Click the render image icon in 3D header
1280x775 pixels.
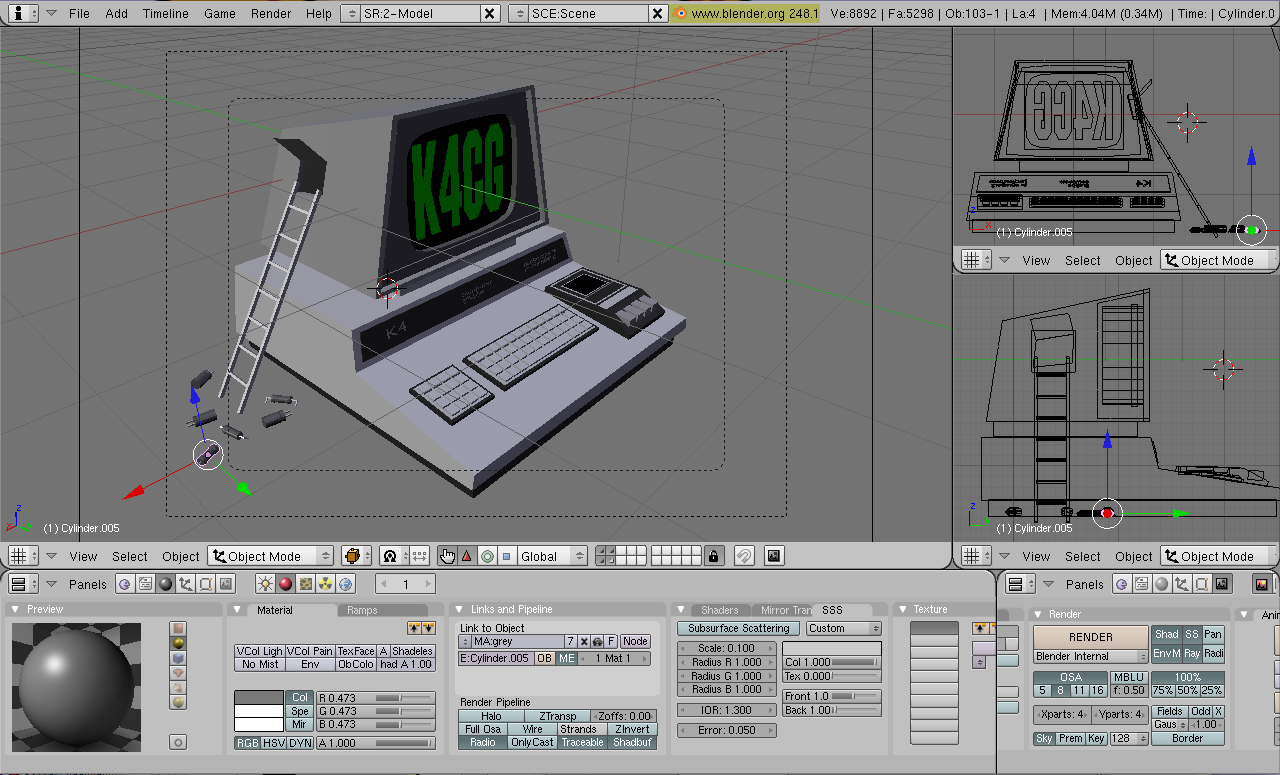(x=773, y=556)
